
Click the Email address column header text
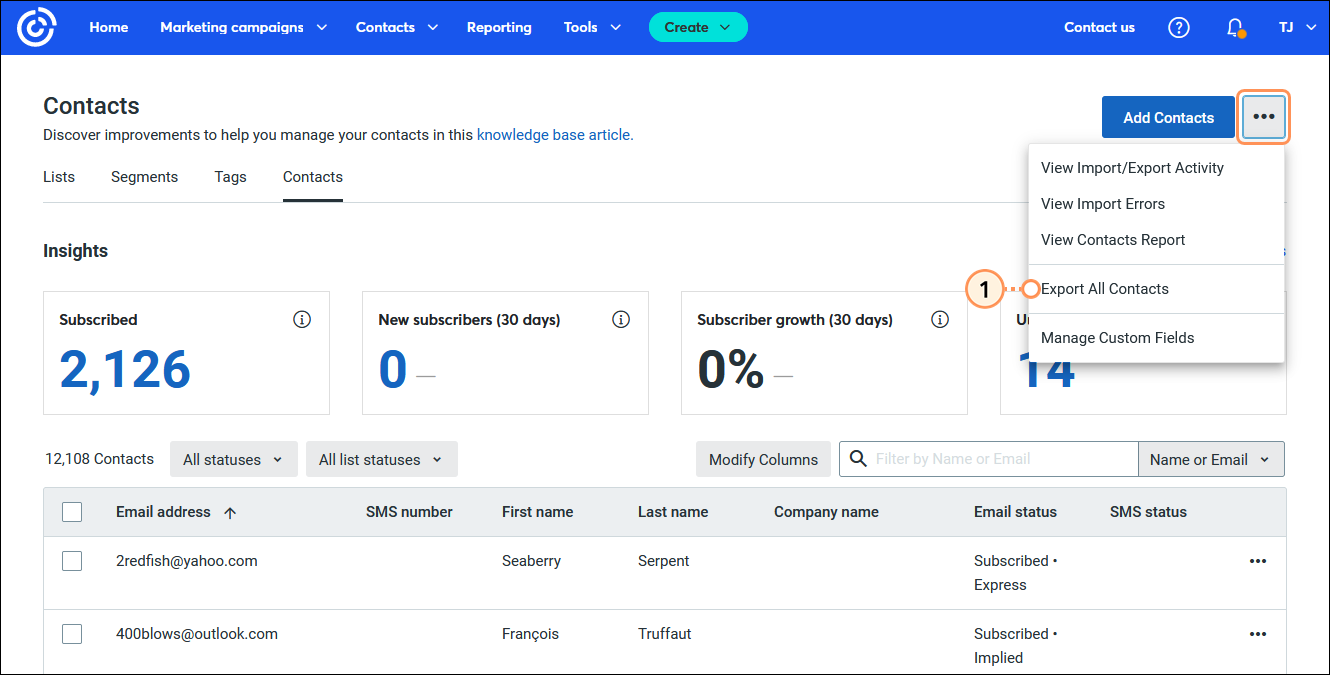163,512
